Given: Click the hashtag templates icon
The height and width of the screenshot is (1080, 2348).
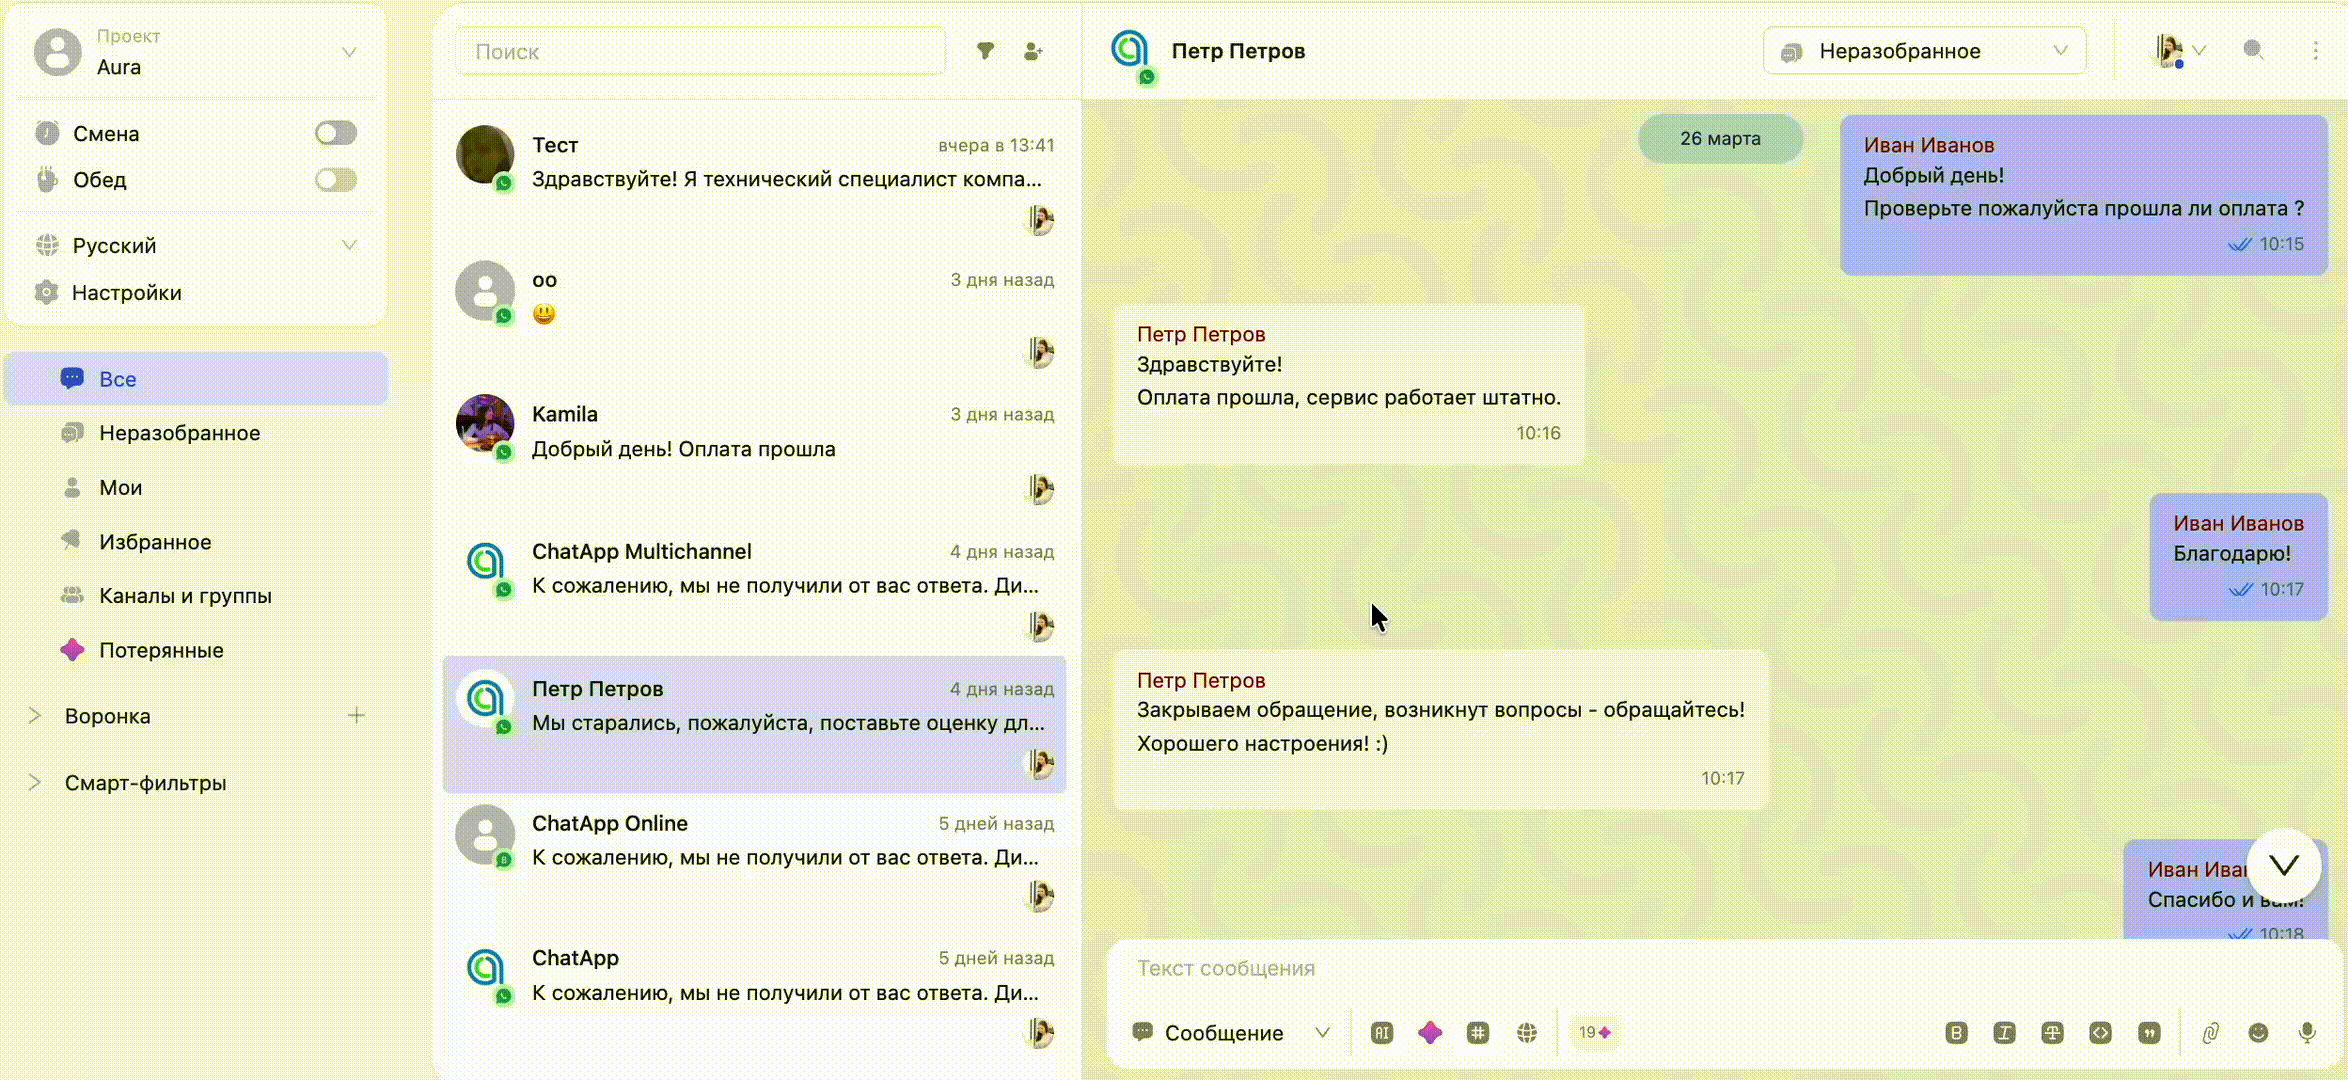Looking at the screenshot, I should 1478,1033.
